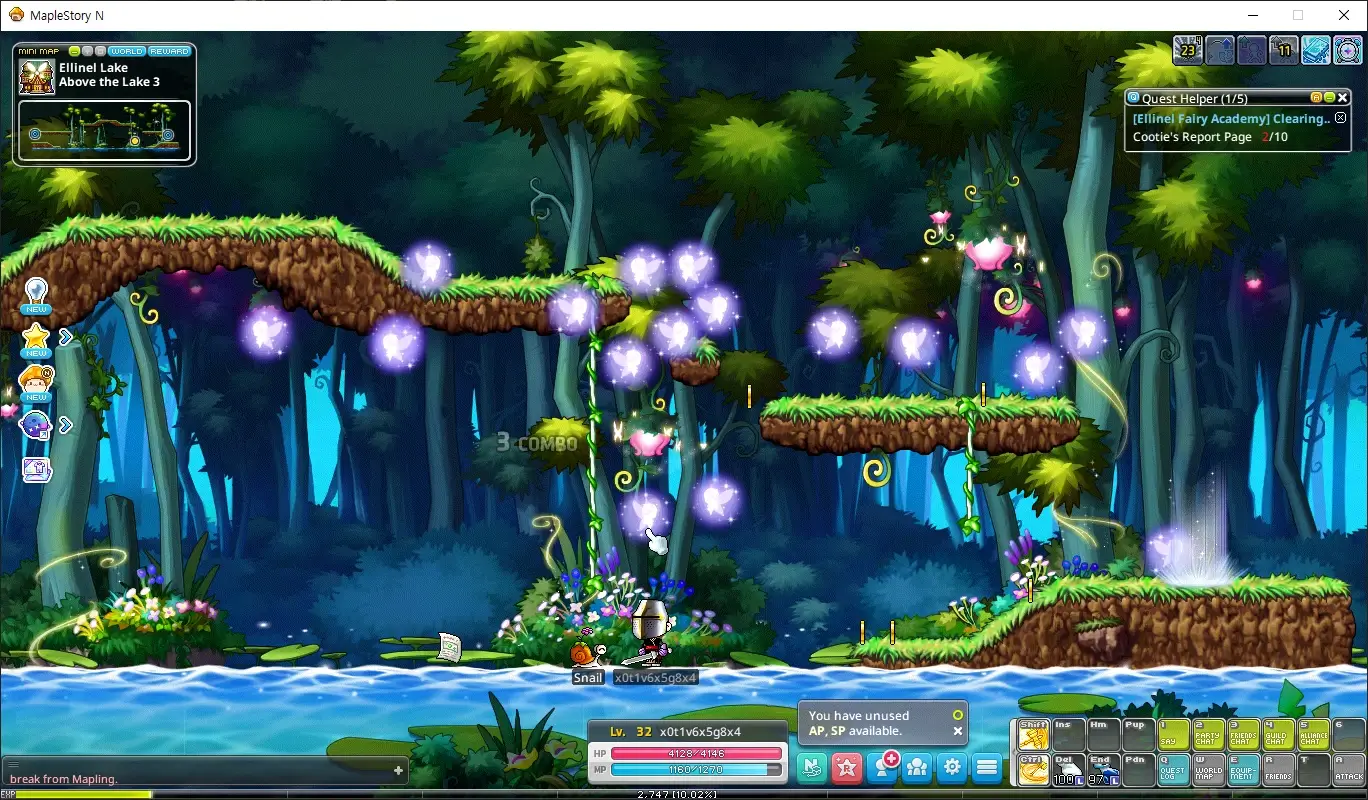The width and height of the screenshot is (1368, 800).
Task: Open the blue spellbook buff icon
Action: pos(1316,50)
